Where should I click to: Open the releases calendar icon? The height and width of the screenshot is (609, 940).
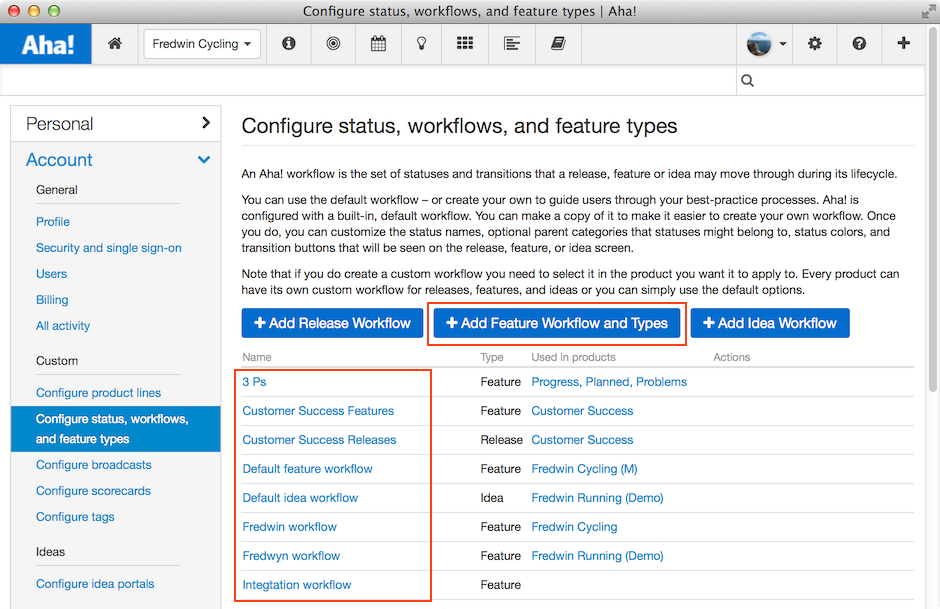tap(378, 44)
